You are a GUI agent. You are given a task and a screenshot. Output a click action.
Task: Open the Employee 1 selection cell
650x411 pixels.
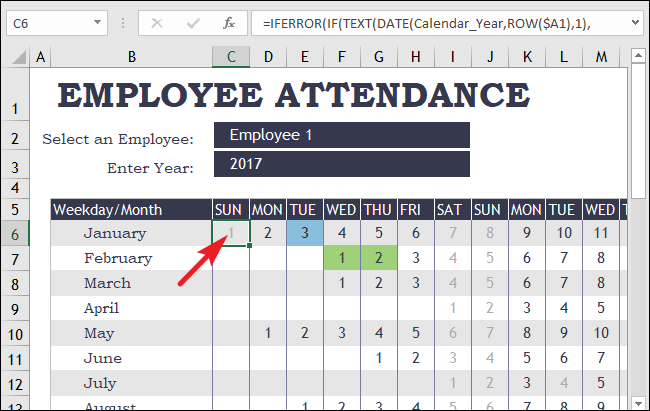pyautogui.click(x=342, y=135)
